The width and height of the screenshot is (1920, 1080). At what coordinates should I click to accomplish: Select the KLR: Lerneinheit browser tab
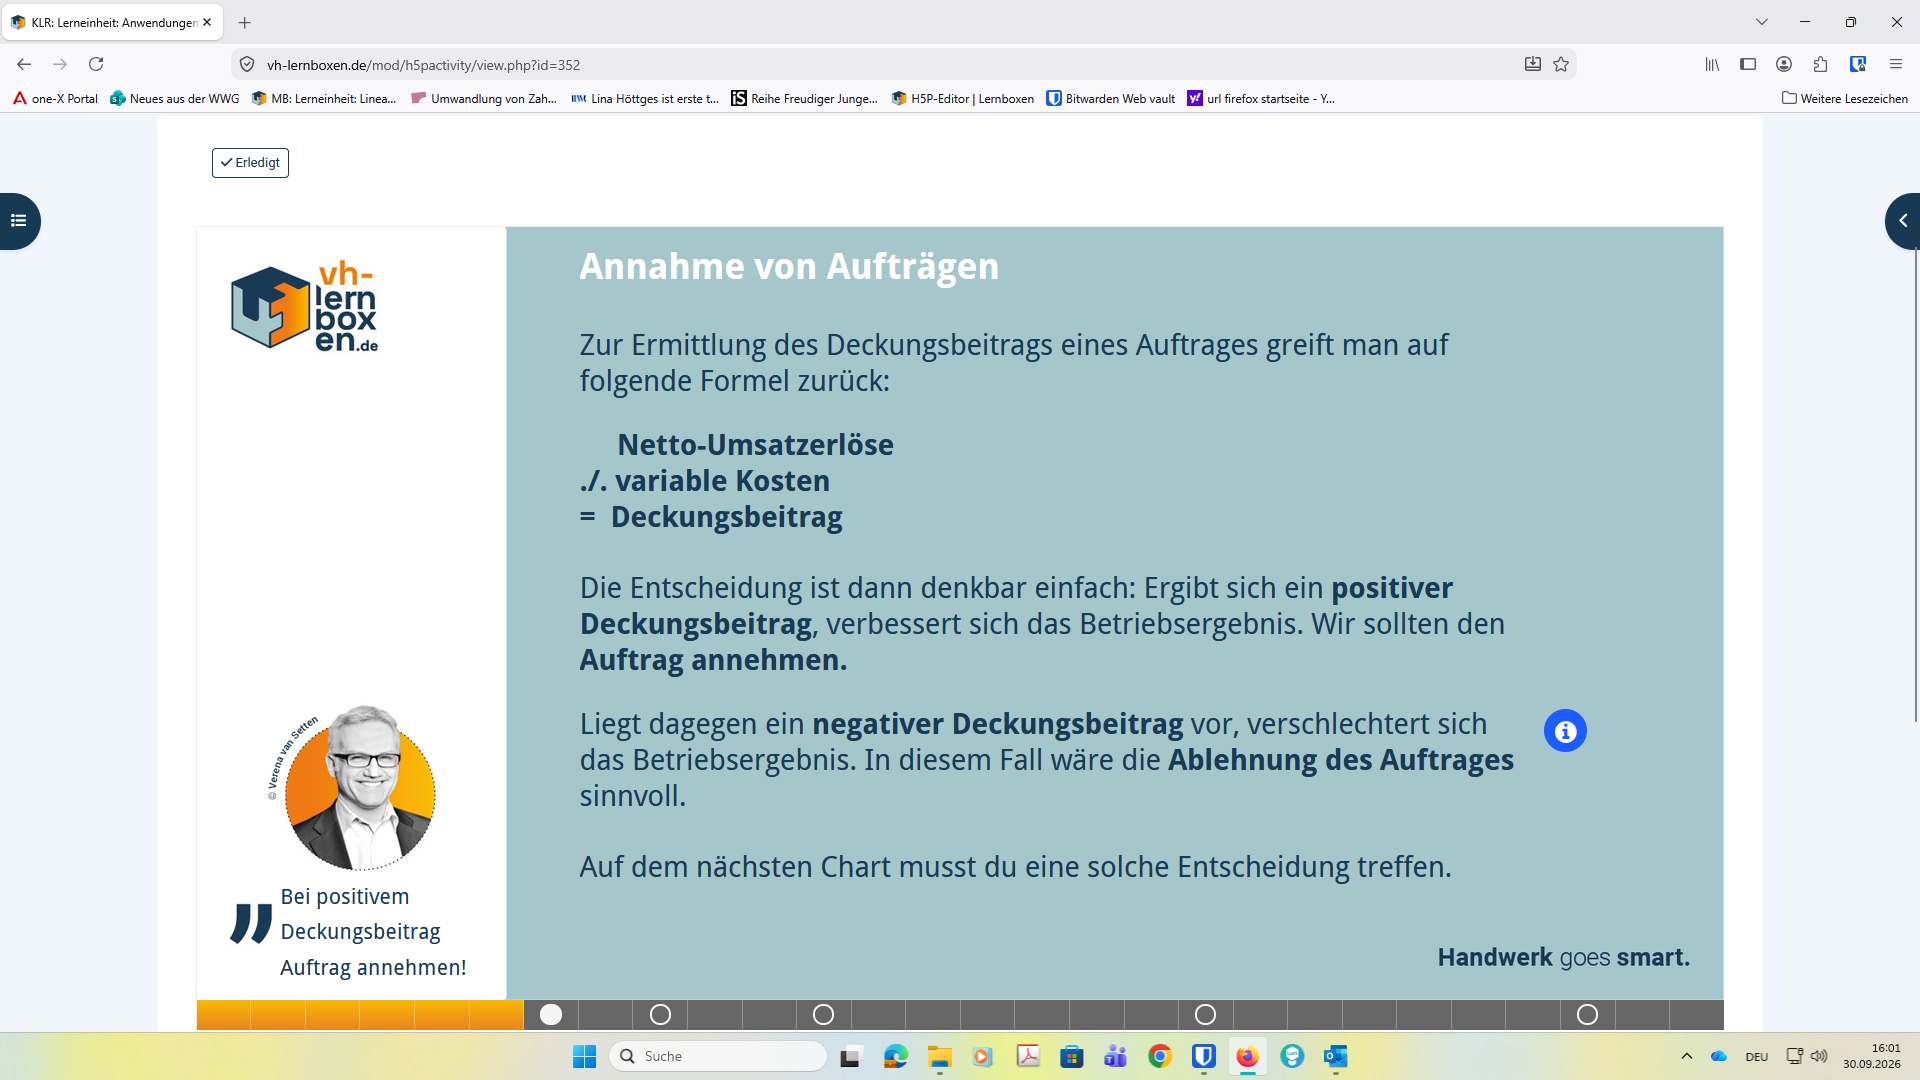coord(112,22)
